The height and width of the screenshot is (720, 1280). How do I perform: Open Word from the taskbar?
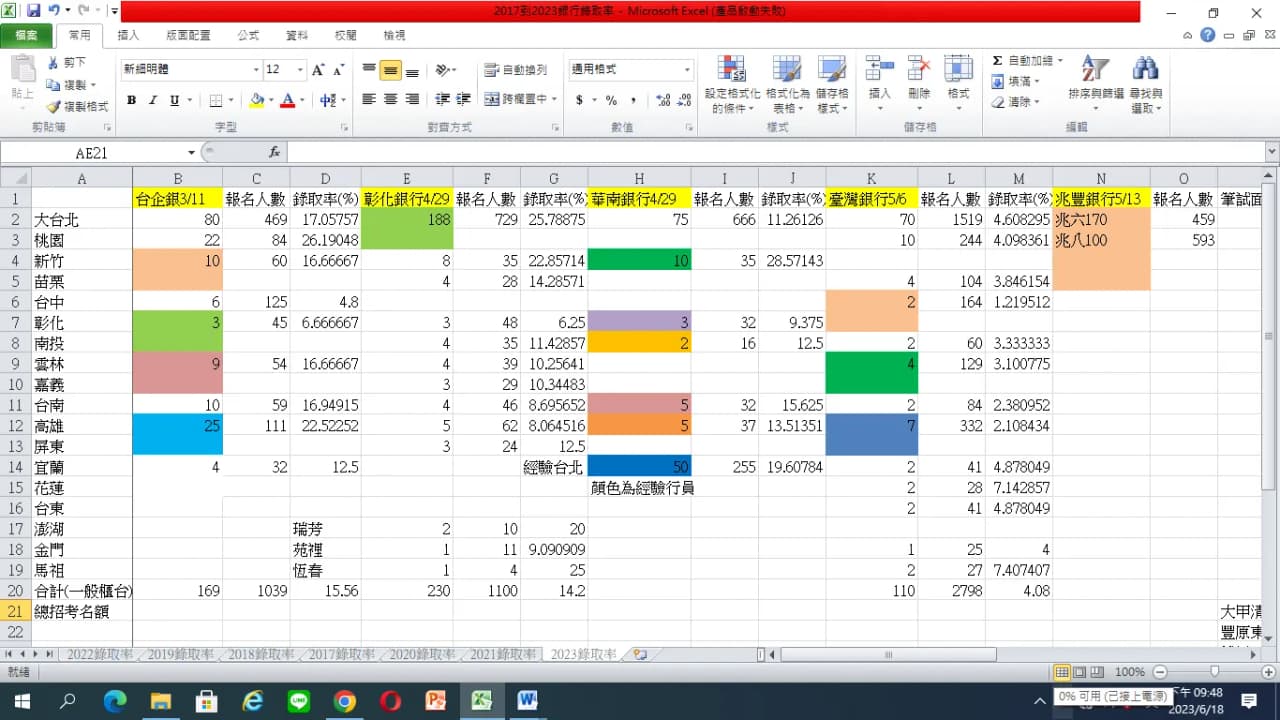(x=528, y=700)
